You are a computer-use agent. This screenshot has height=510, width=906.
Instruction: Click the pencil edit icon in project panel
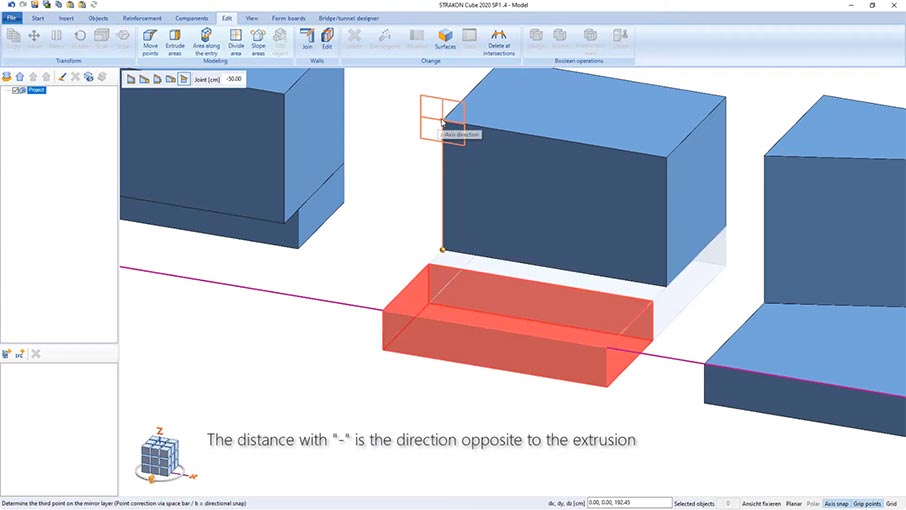(x=62, y=77)
